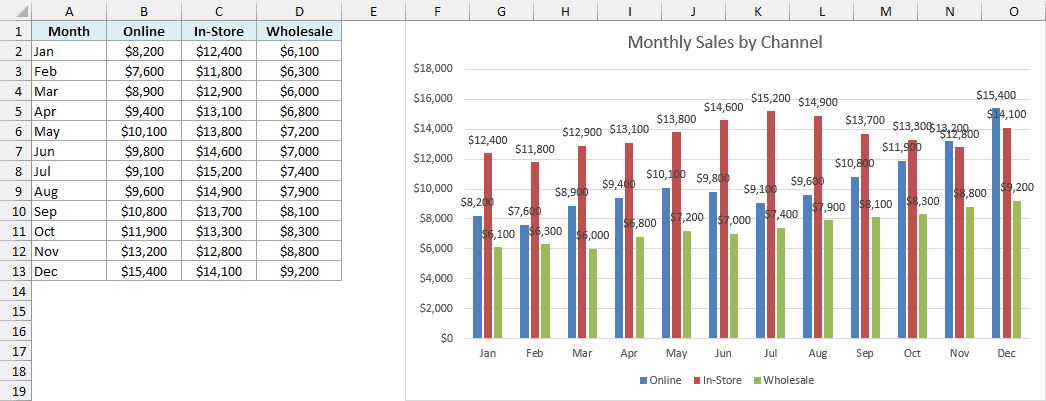This screenshot has width=1046, height=401.
Task: Select table cell containing $13,100
Action: click(219, 111)
